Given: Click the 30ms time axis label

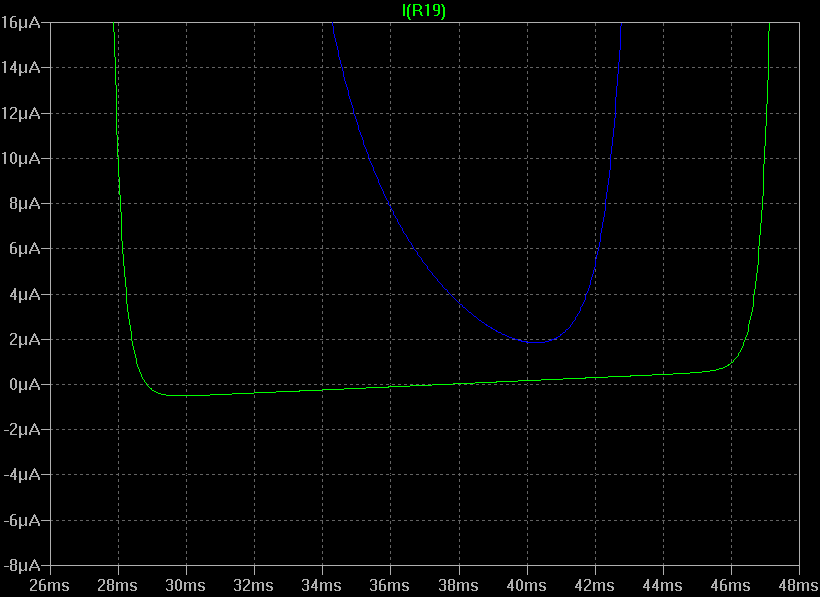Looking at the screenshot, I should [185, 585].
